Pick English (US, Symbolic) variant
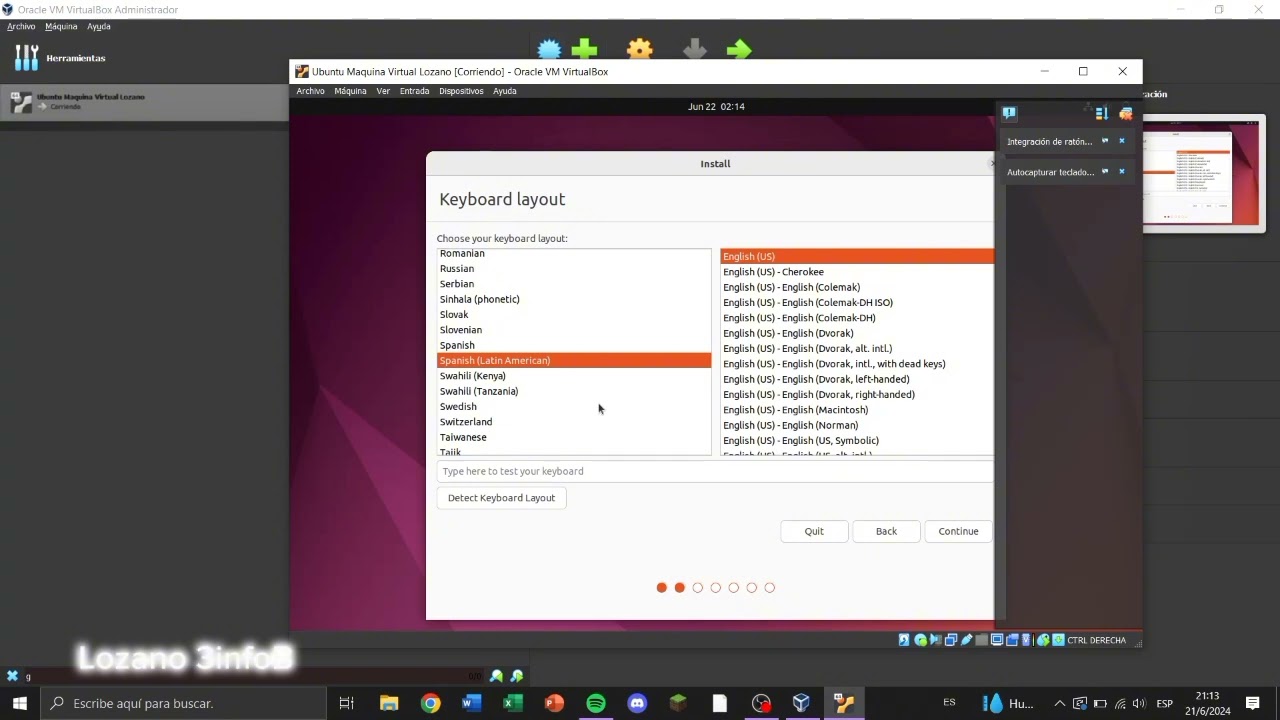Screen dimensions: 1280x720 tap(857, 441)
